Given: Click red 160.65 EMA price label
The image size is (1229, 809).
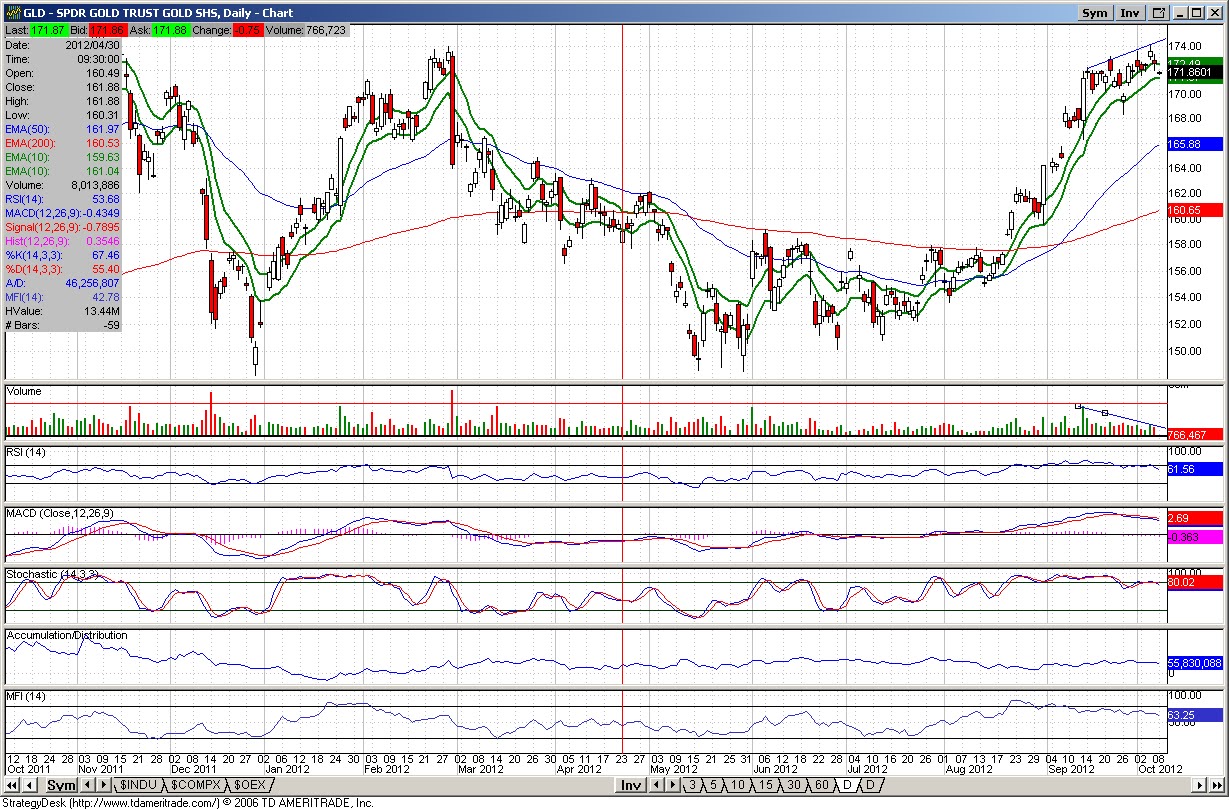Looking at the screenshot, I should [1194, 210].
